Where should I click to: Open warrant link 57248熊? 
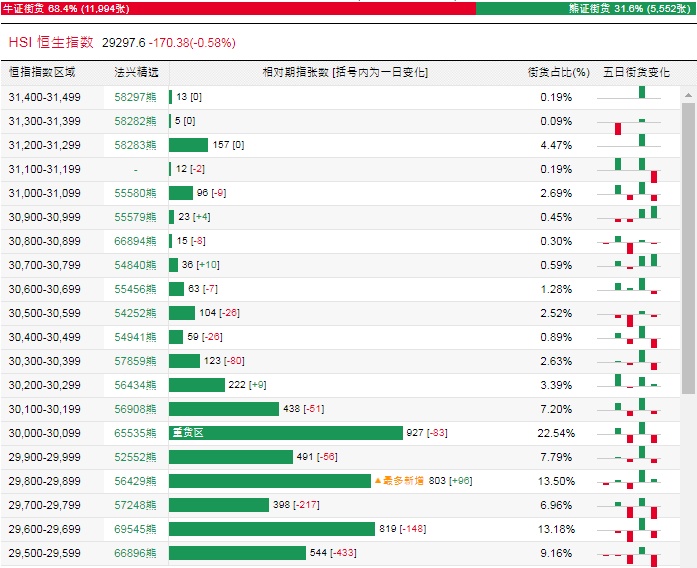coord(135,505)
